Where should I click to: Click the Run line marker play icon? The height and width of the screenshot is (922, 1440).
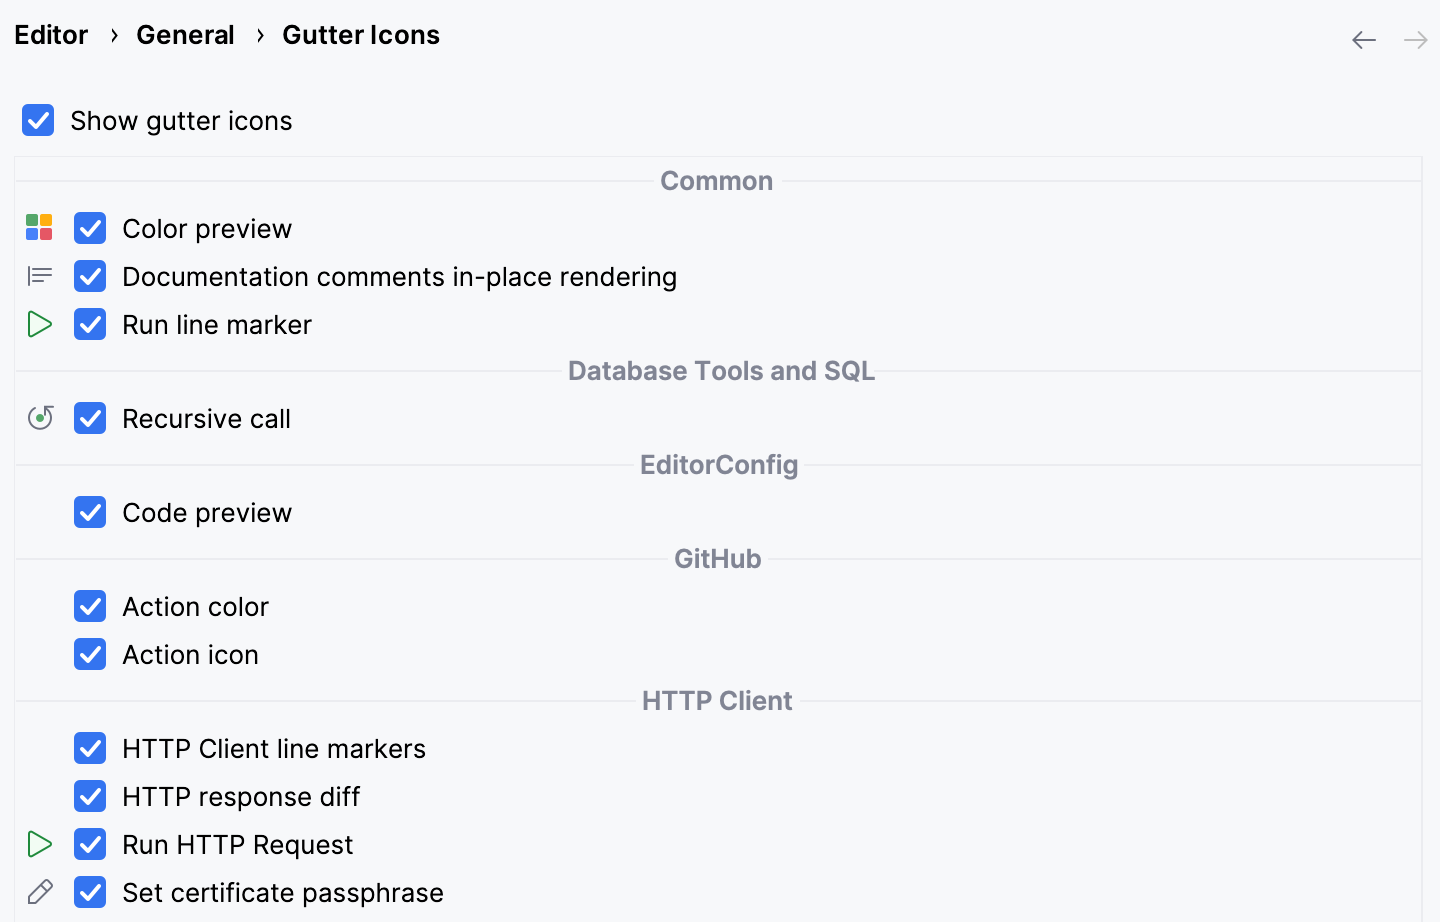coord(39,324)
